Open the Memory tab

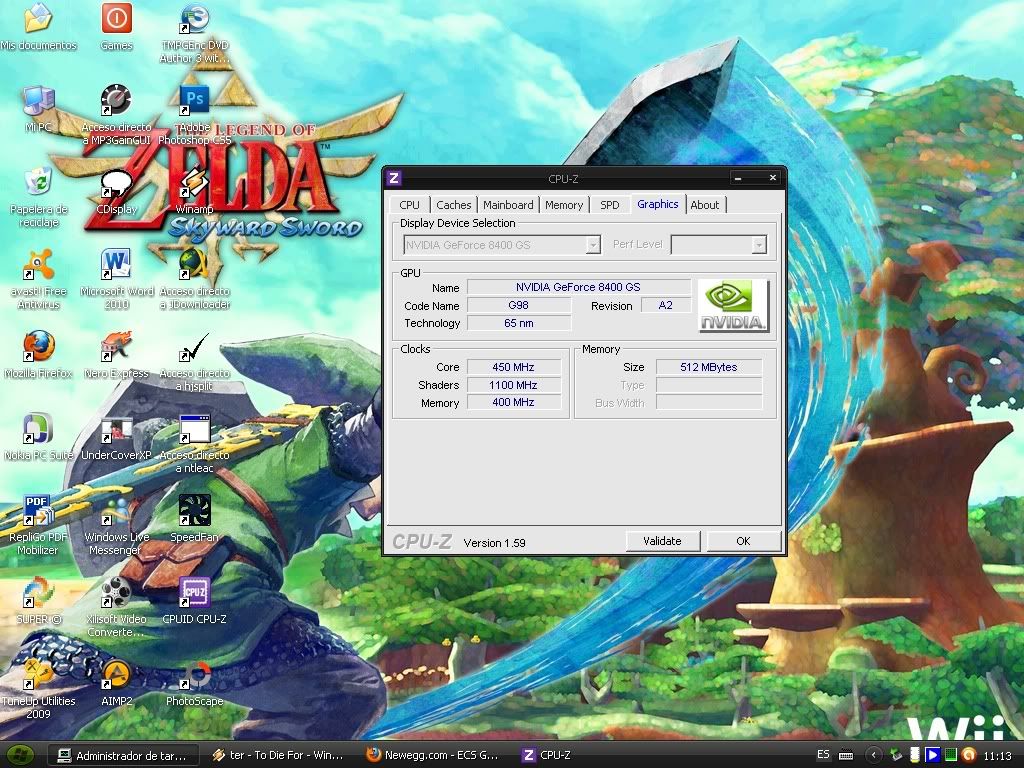[564, 204]
